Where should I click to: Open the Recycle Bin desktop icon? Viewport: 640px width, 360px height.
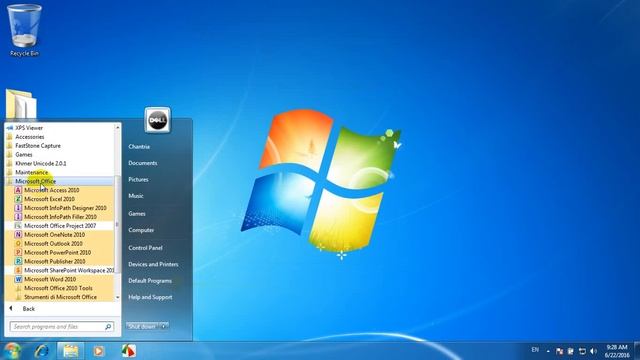(x=24, y=30)
